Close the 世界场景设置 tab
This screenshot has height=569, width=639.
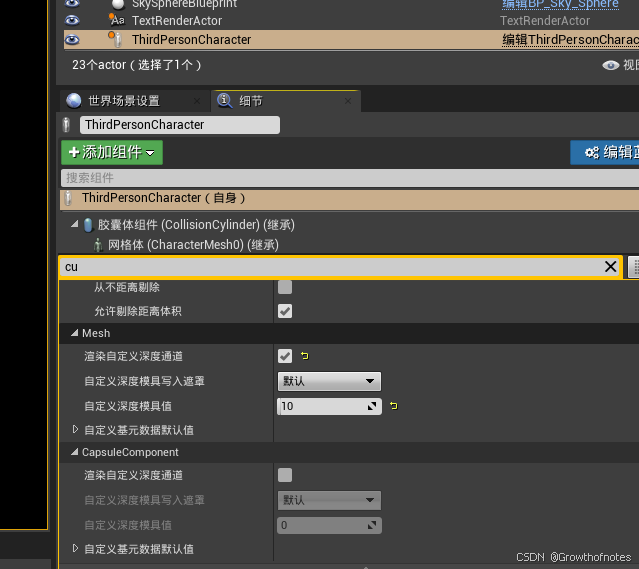pos(197,101)
